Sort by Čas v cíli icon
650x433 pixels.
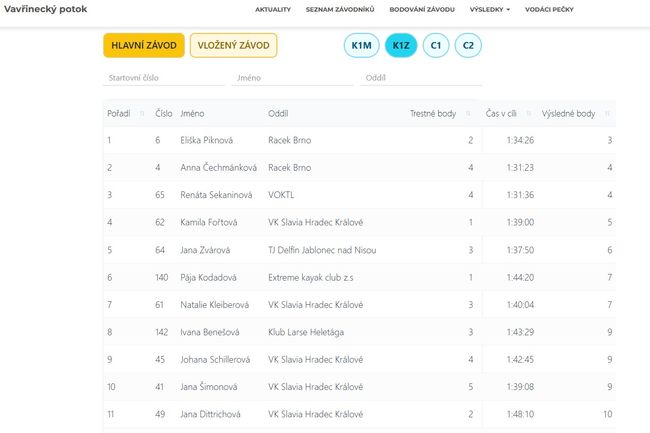pos(527,114)
